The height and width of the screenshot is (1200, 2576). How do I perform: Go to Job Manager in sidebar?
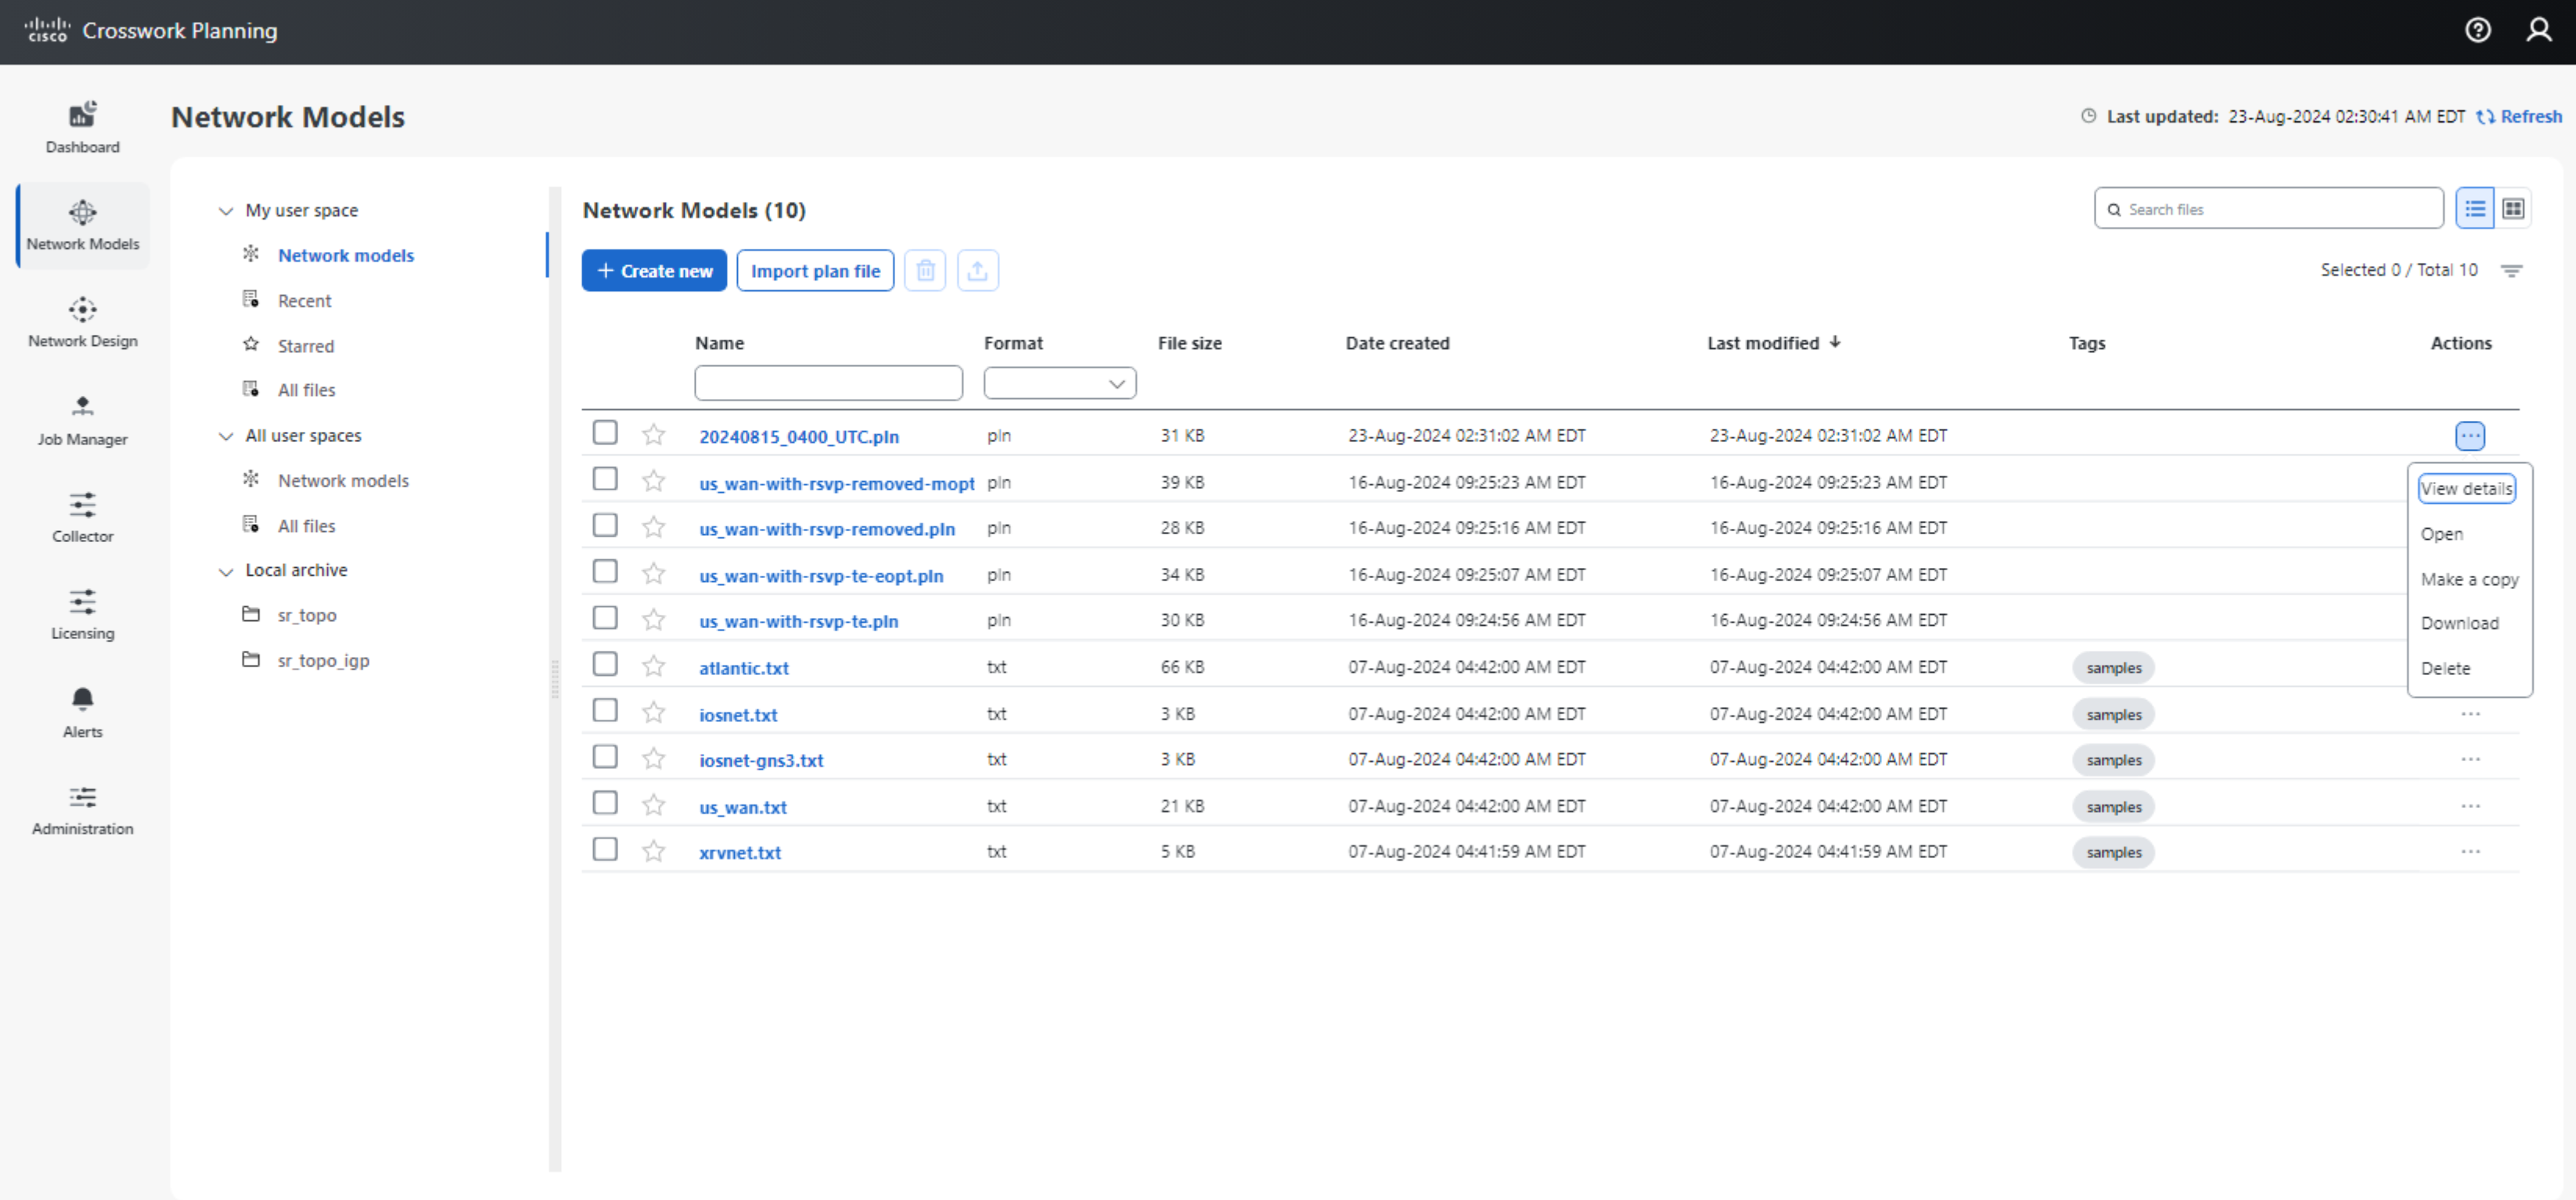(x=82, y=420)
